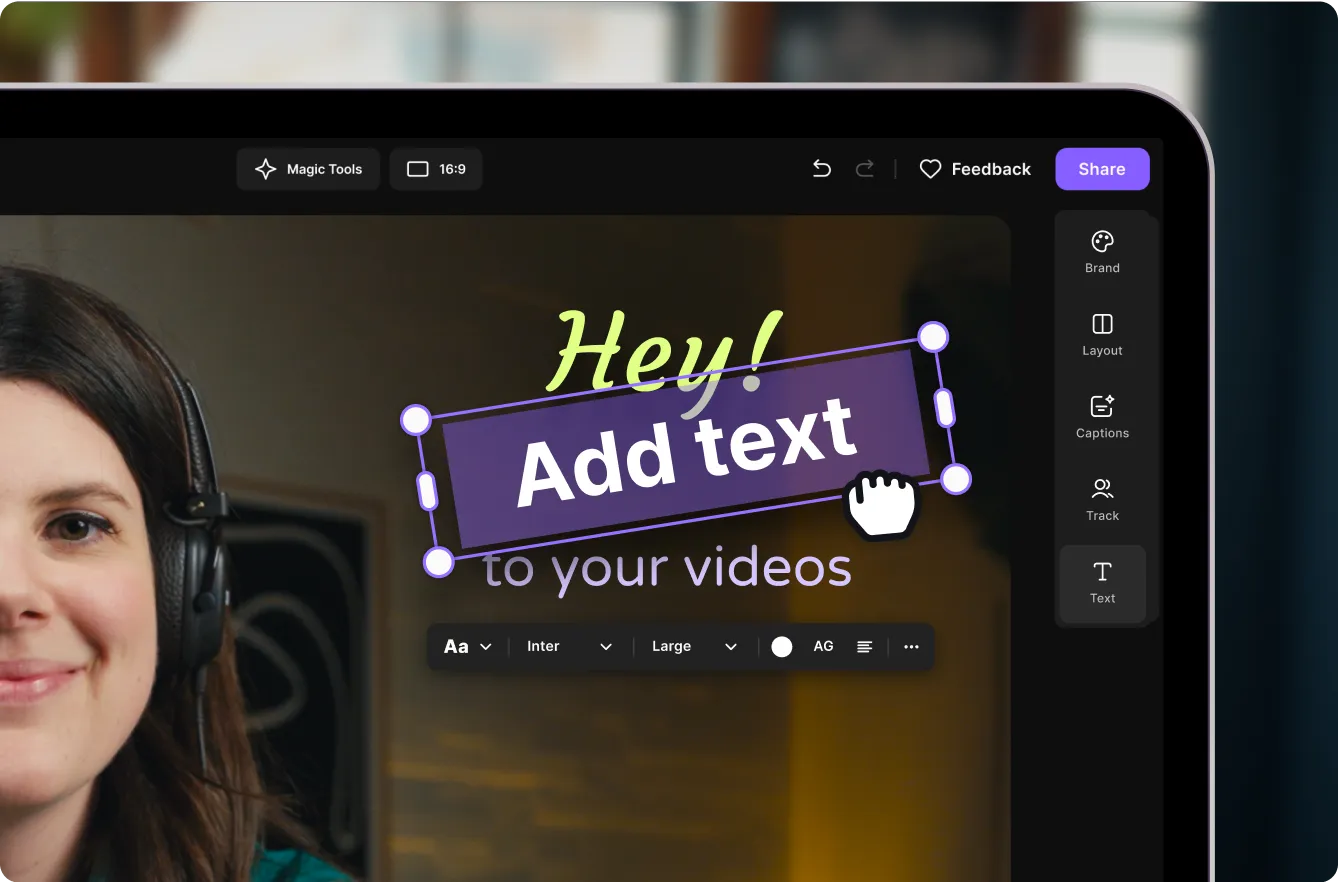
Task: Change the 16:9 aspect ratio setting
Action: tap(436, 169)
